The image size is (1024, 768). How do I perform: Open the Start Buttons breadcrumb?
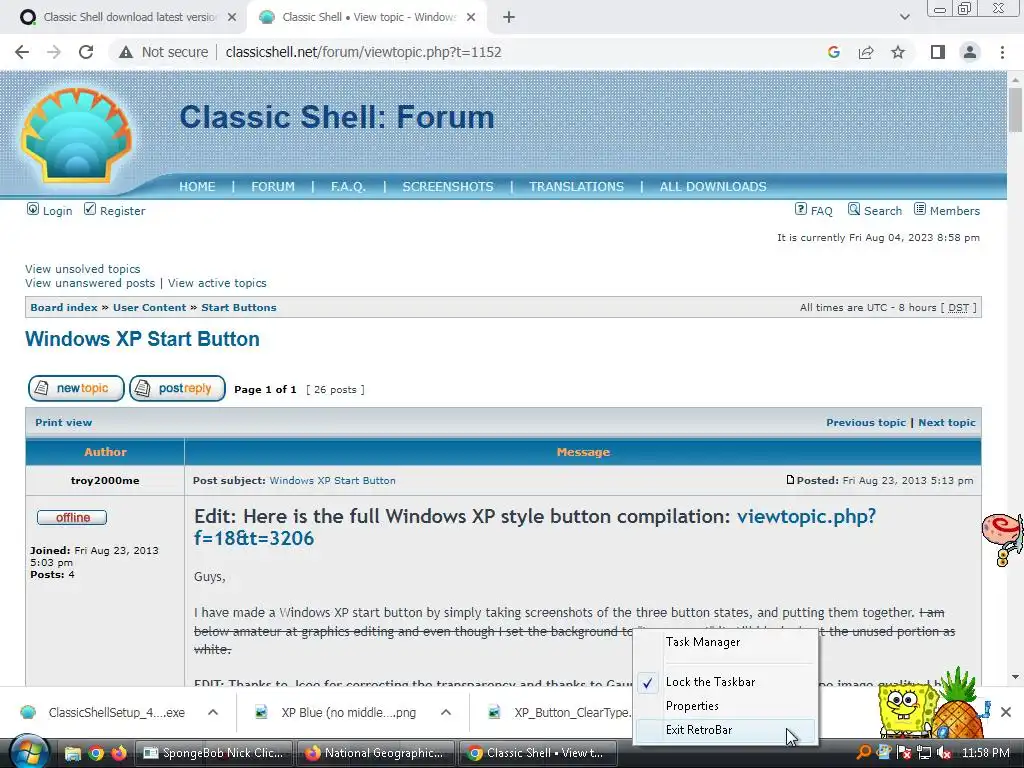(238, 308)
